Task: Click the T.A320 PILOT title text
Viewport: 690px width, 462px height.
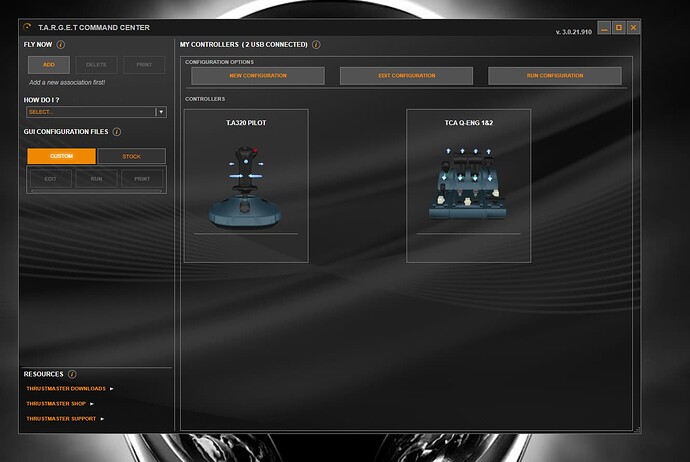Action: point(246,123)
